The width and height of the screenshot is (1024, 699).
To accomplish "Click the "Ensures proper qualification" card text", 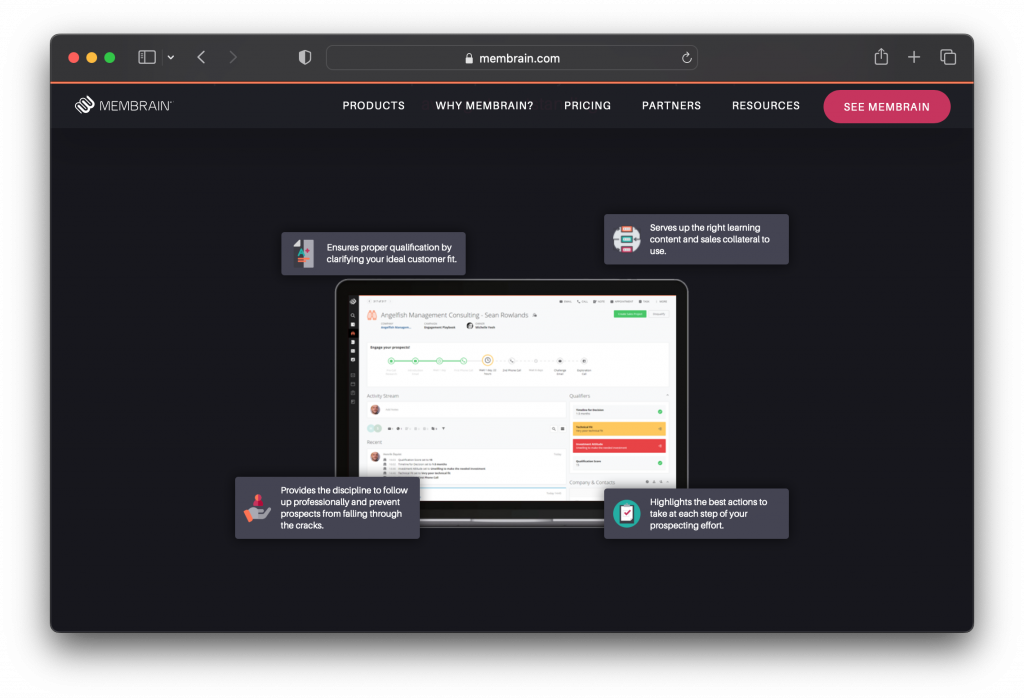I will coord(391,253).
